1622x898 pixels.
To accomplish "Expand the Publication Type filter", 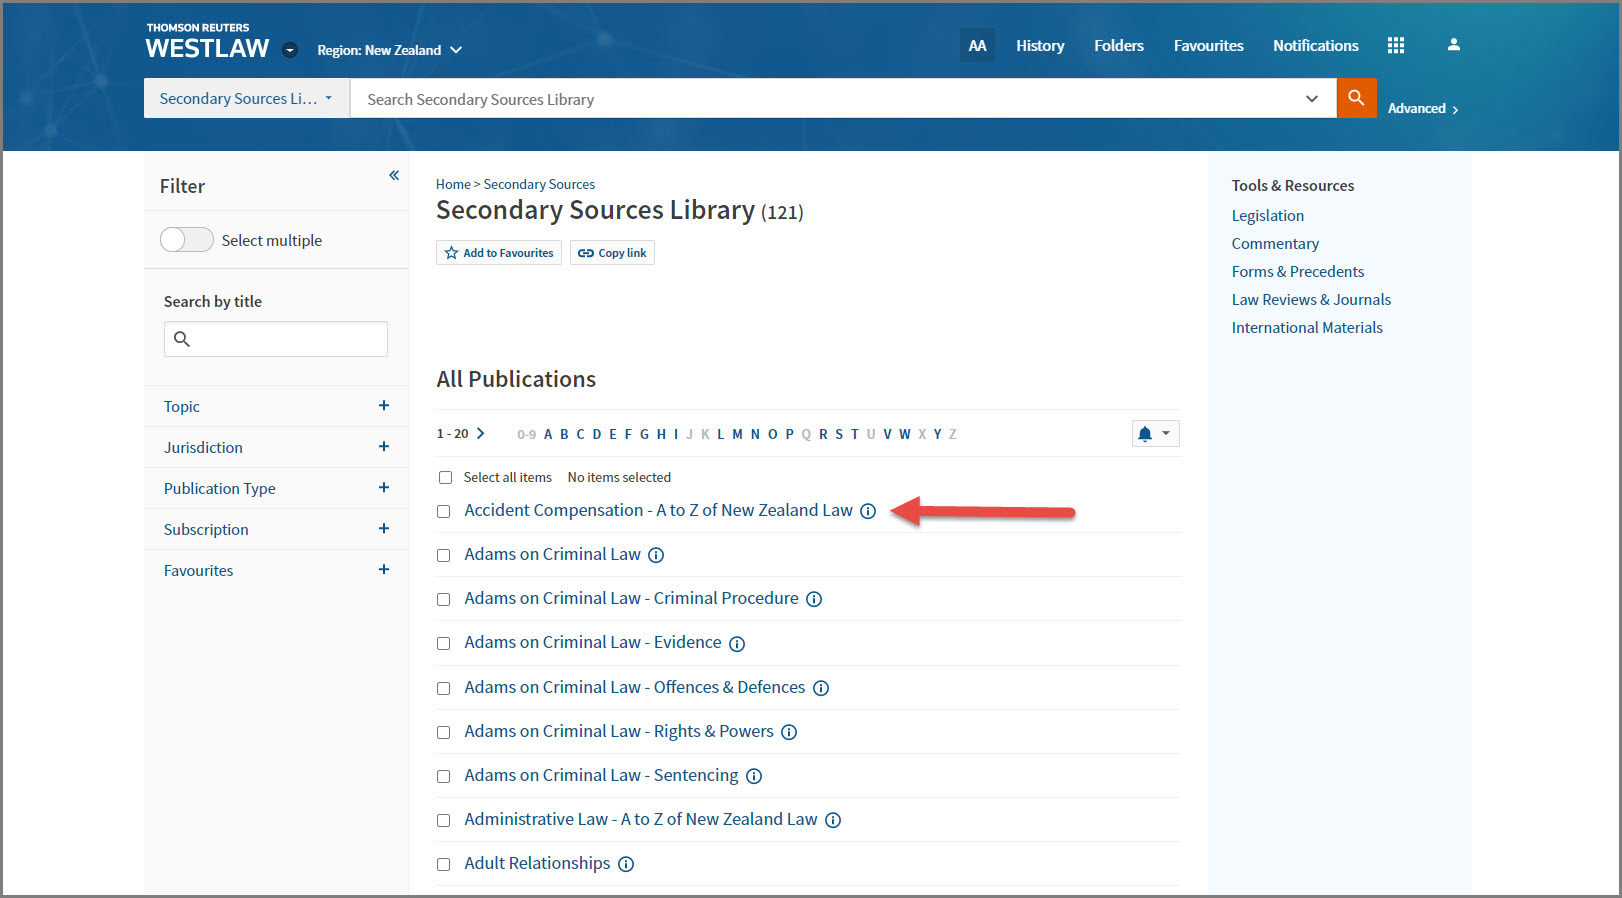I will click(384, 488).
